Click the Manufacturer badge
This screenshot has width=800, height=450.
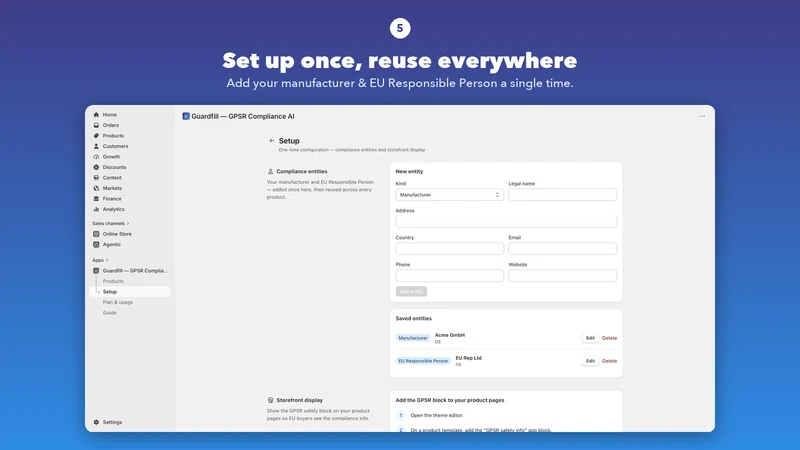click(x=413, y=338)
